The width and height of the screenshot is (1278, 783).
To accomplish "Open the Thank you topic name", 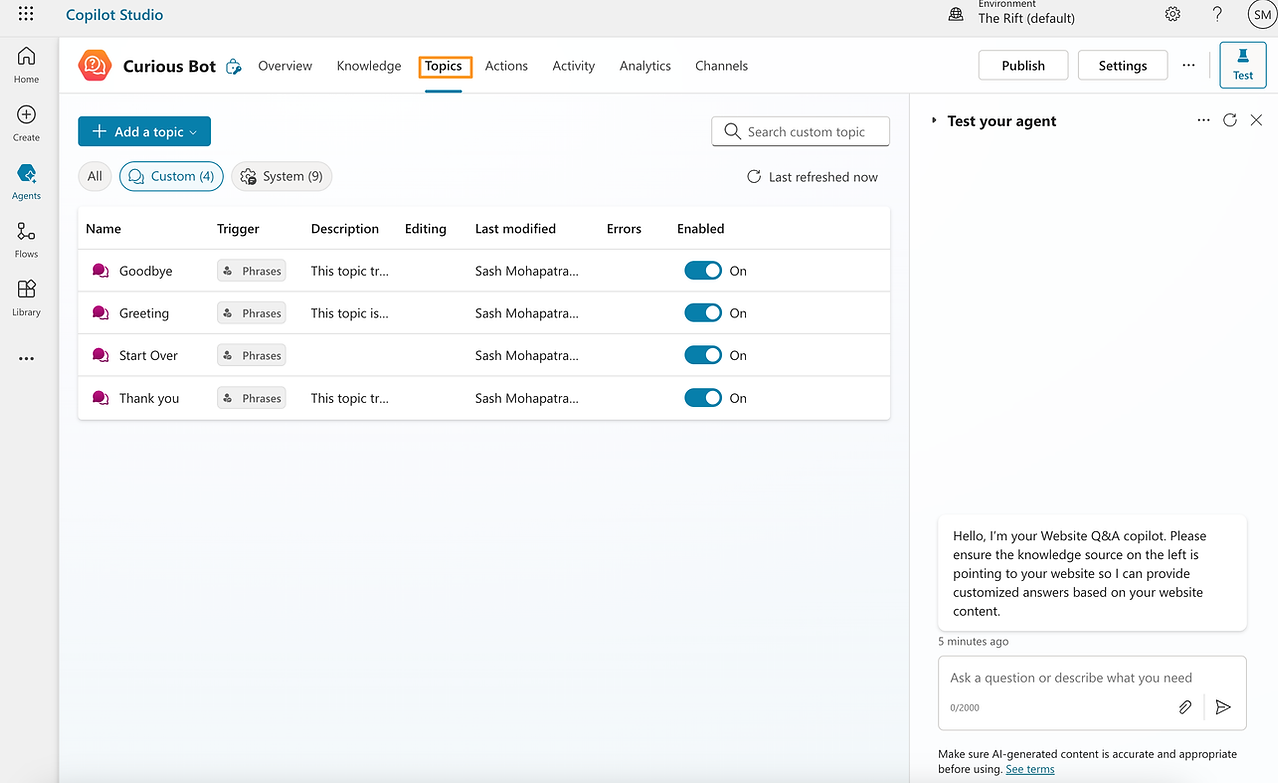I will pos(149,398).
